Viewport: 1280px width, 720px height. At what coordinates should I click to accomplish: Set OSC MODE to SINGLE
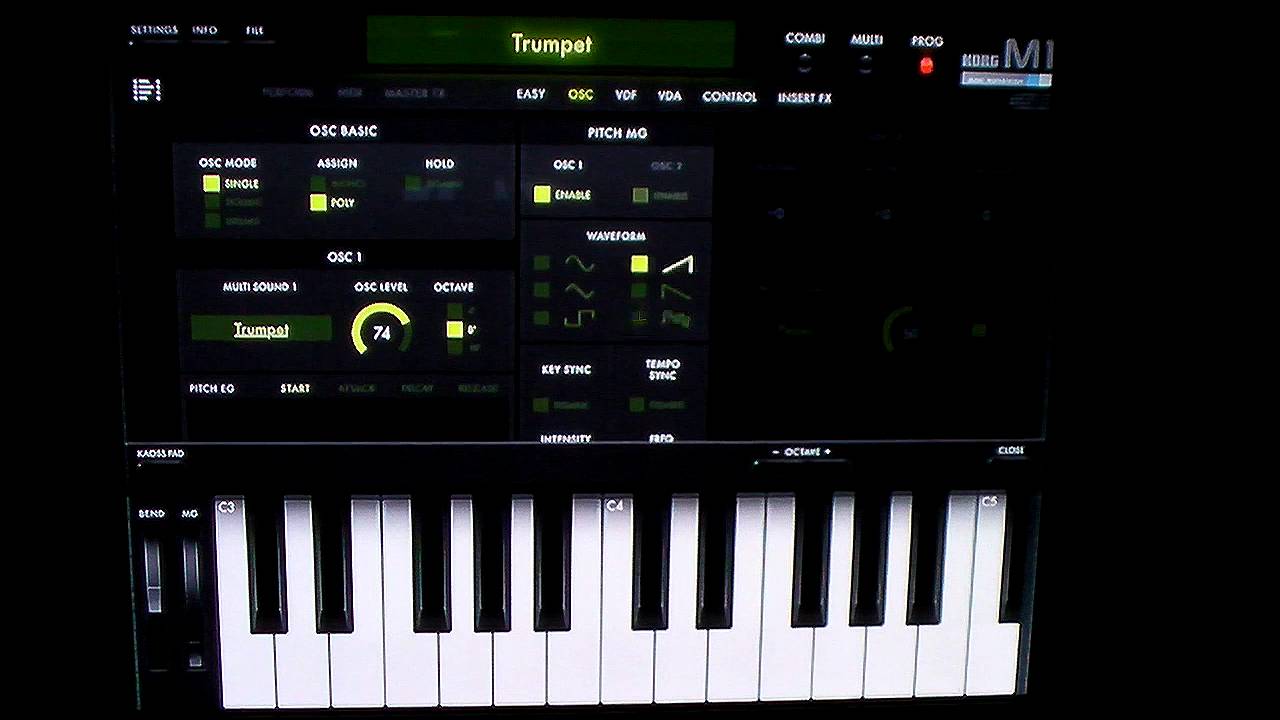point(211,184)
